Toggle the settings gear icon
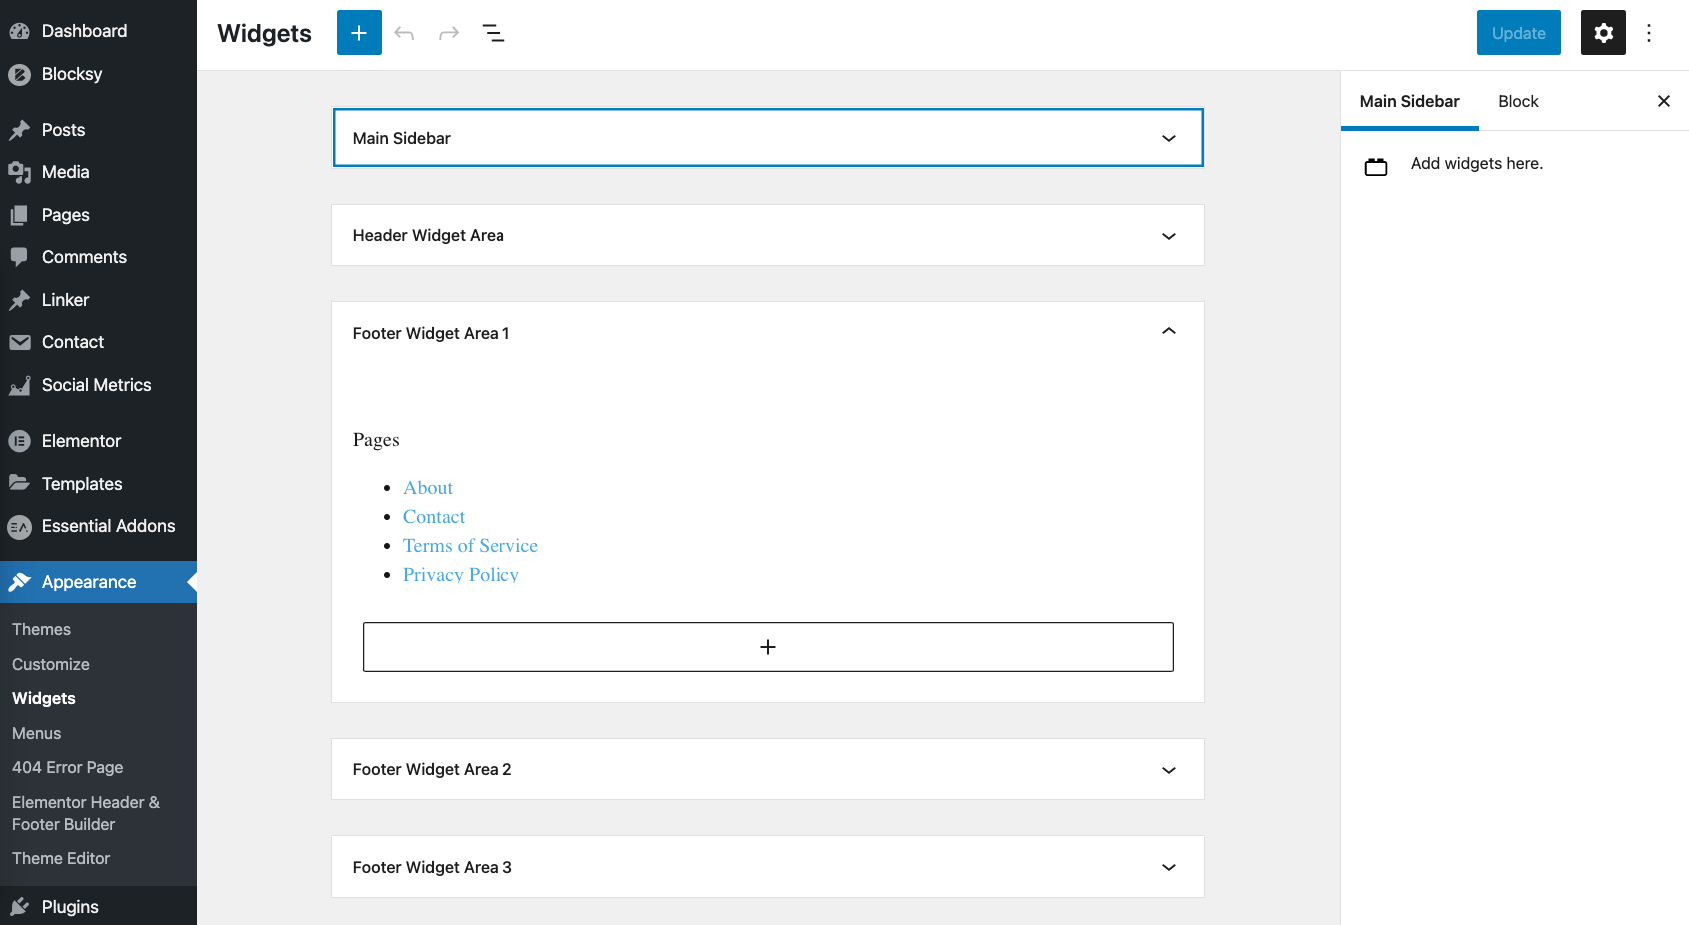This screenshot has height=925, width=1689. (1603, 33)
